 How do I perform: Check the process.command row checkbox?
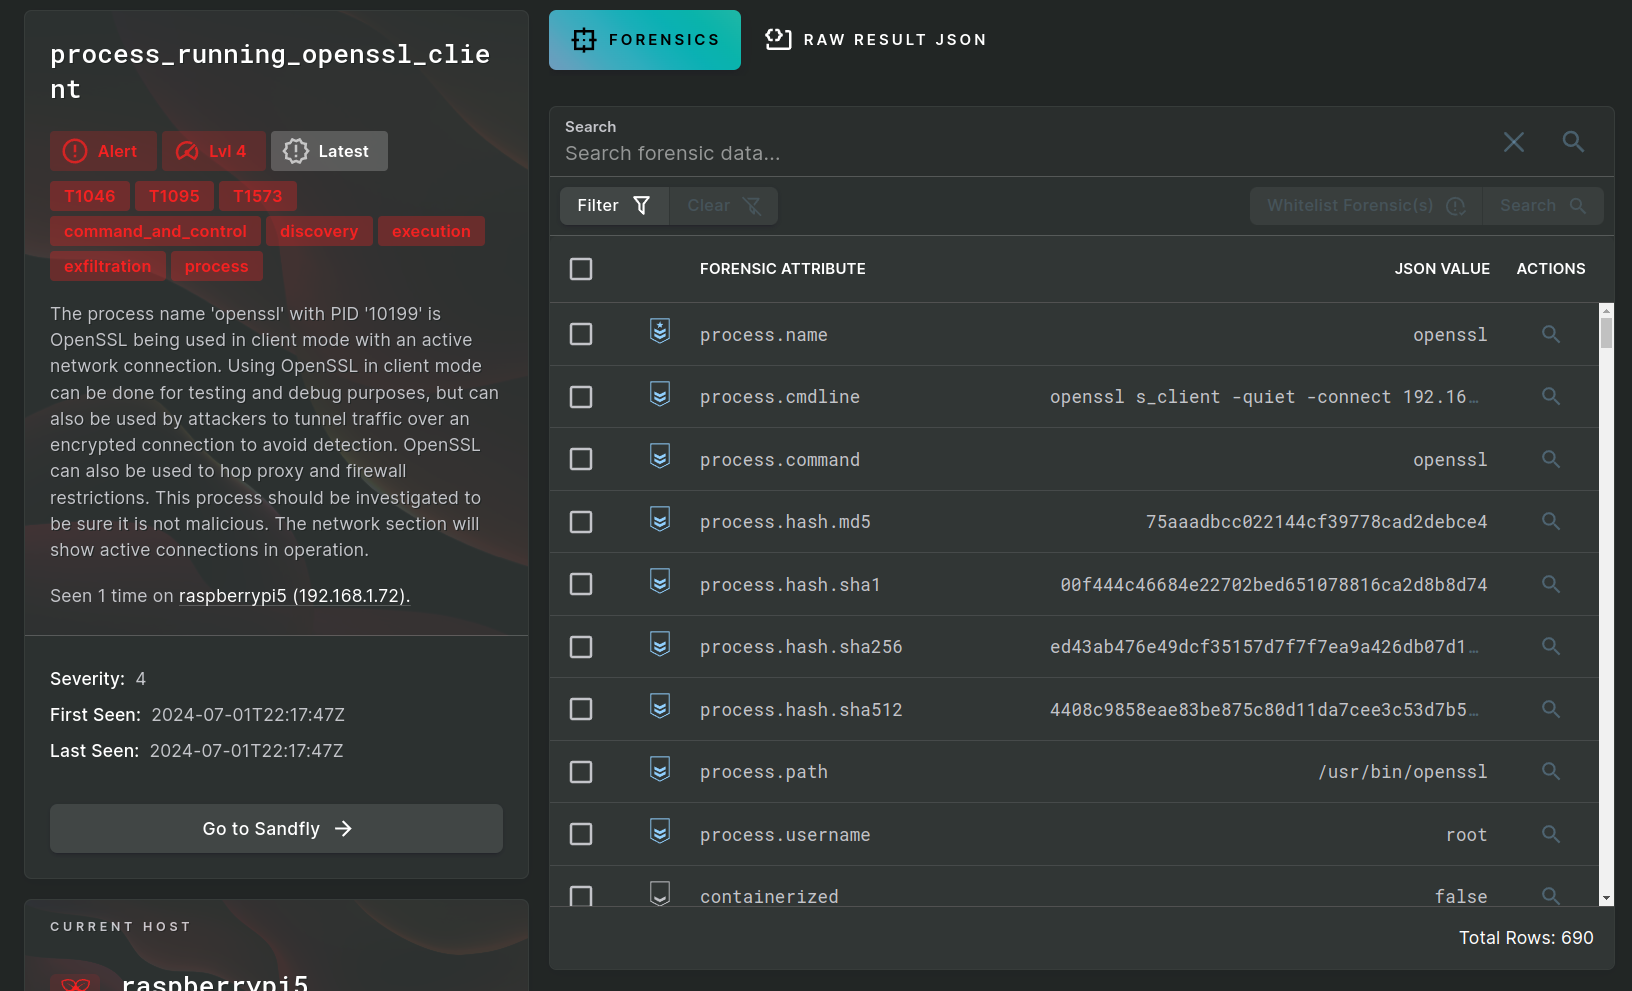pyautogui.click(x=581, y=459)
